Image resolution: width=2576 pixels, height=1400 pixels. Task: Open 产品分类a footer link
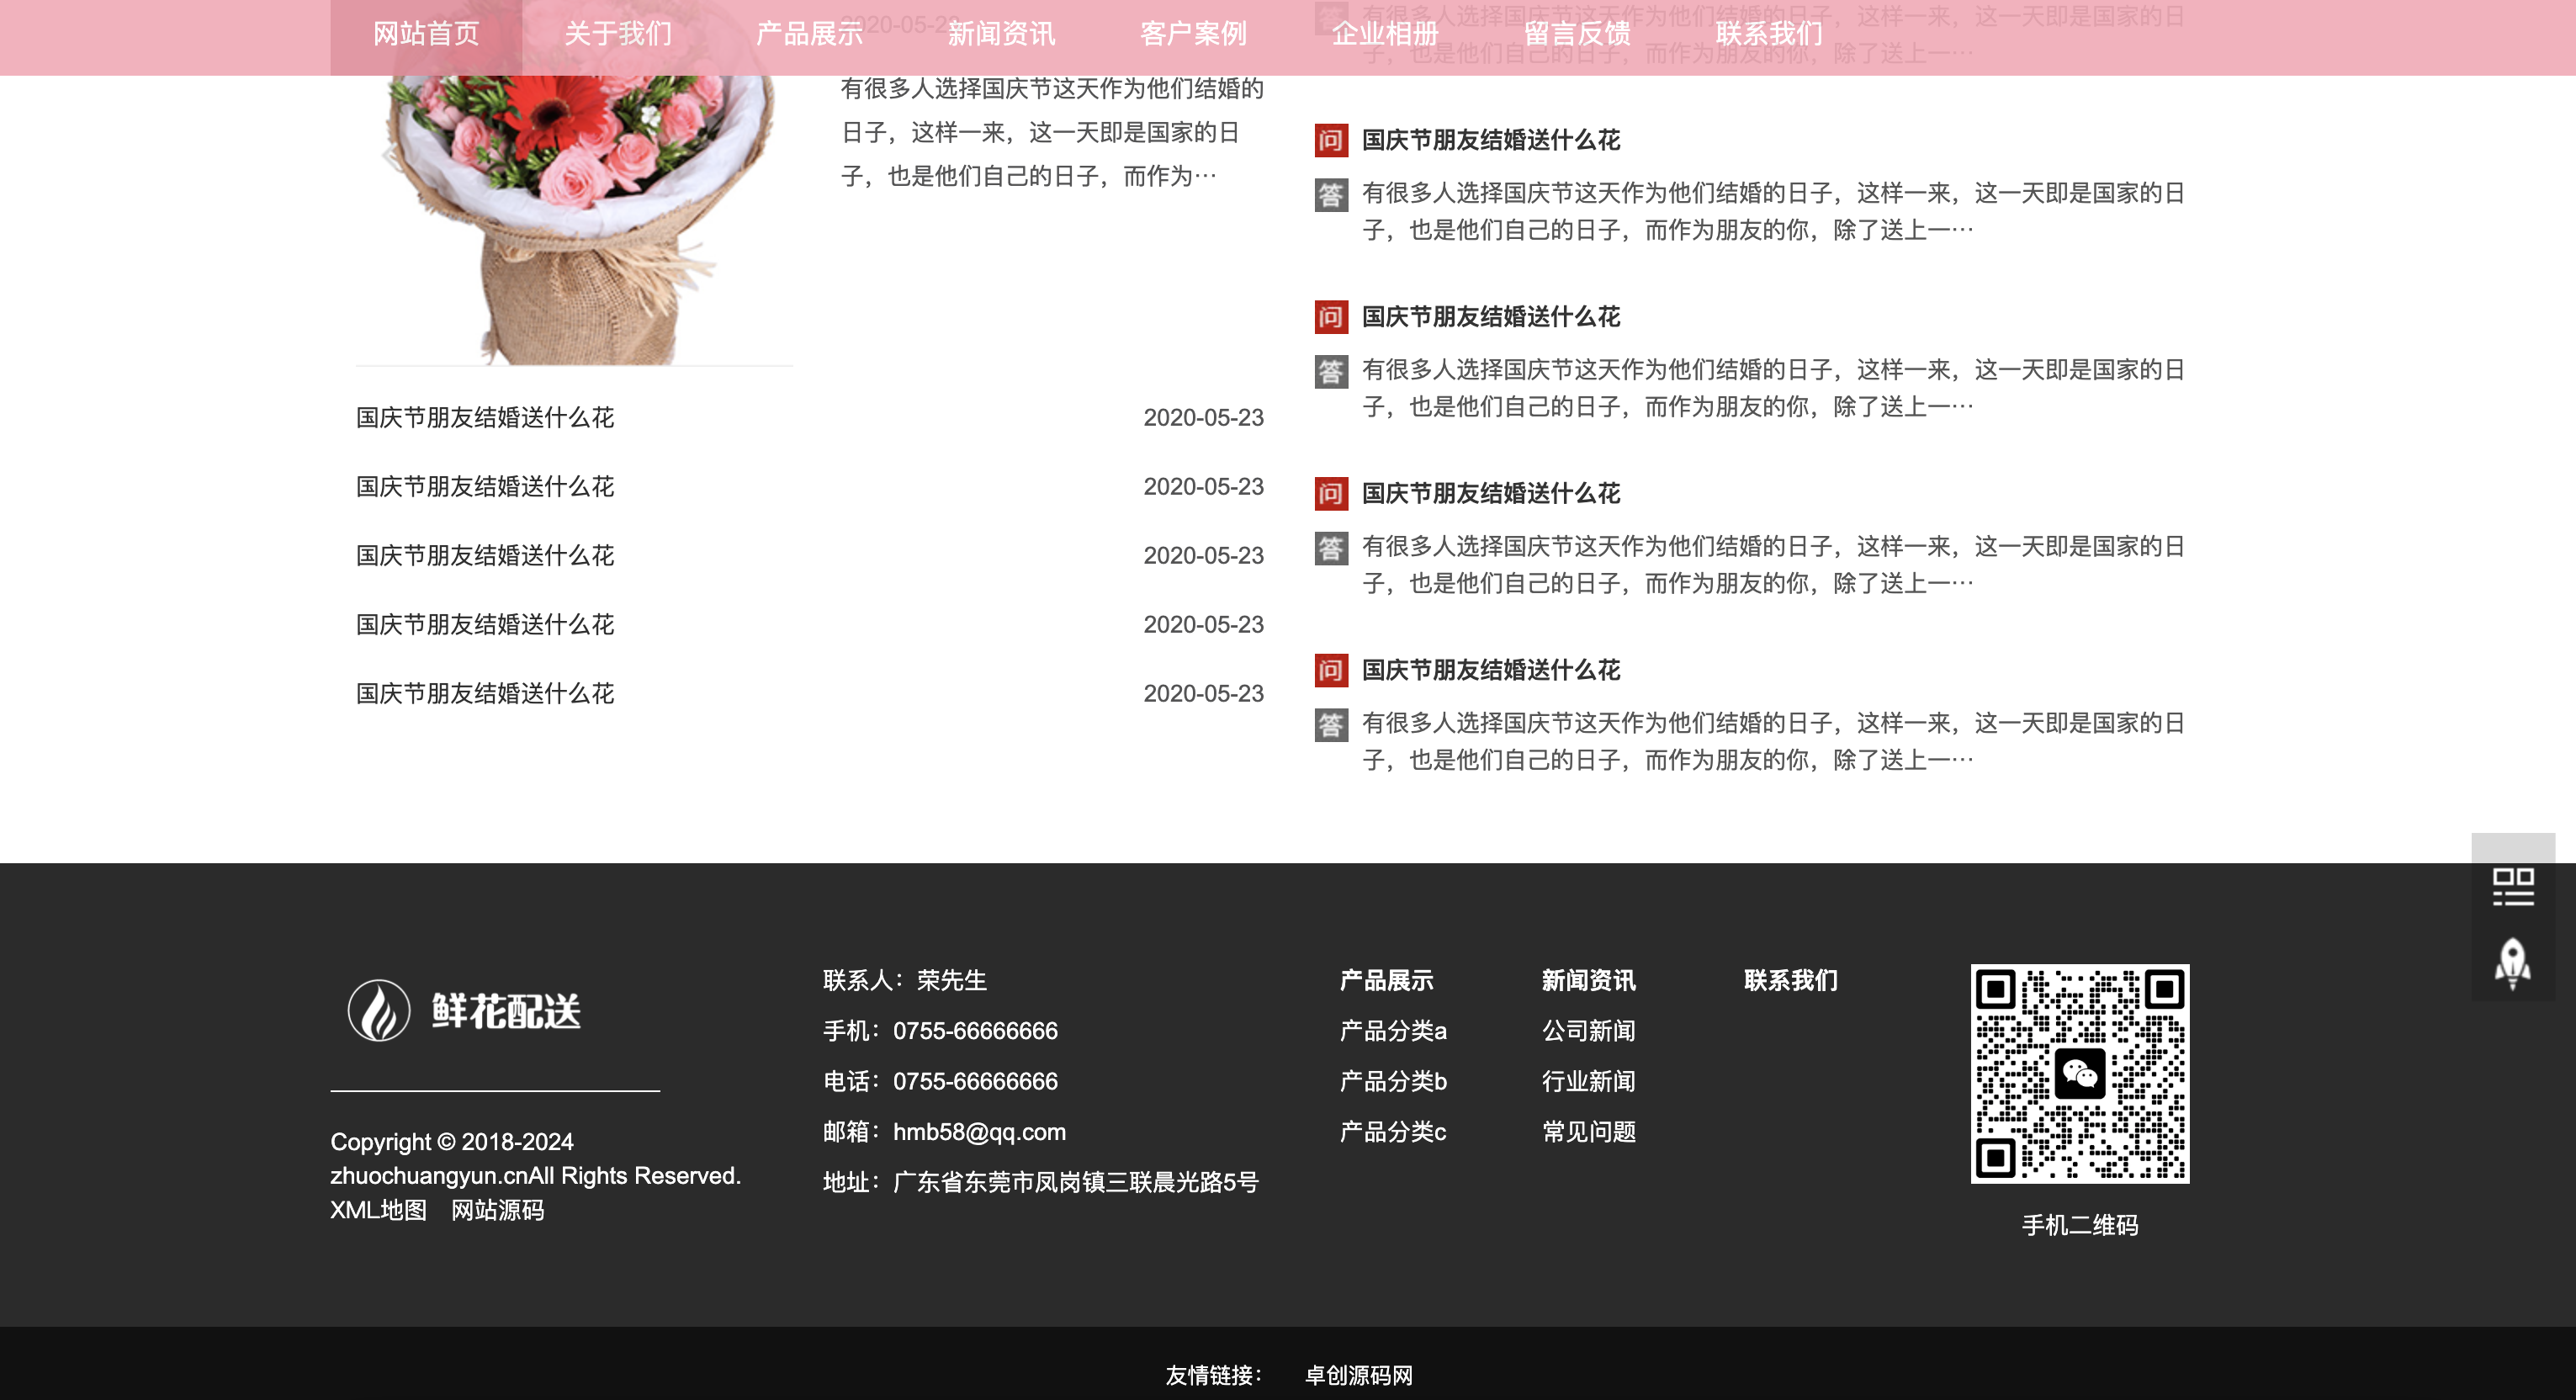(x=1392, y=1030)
